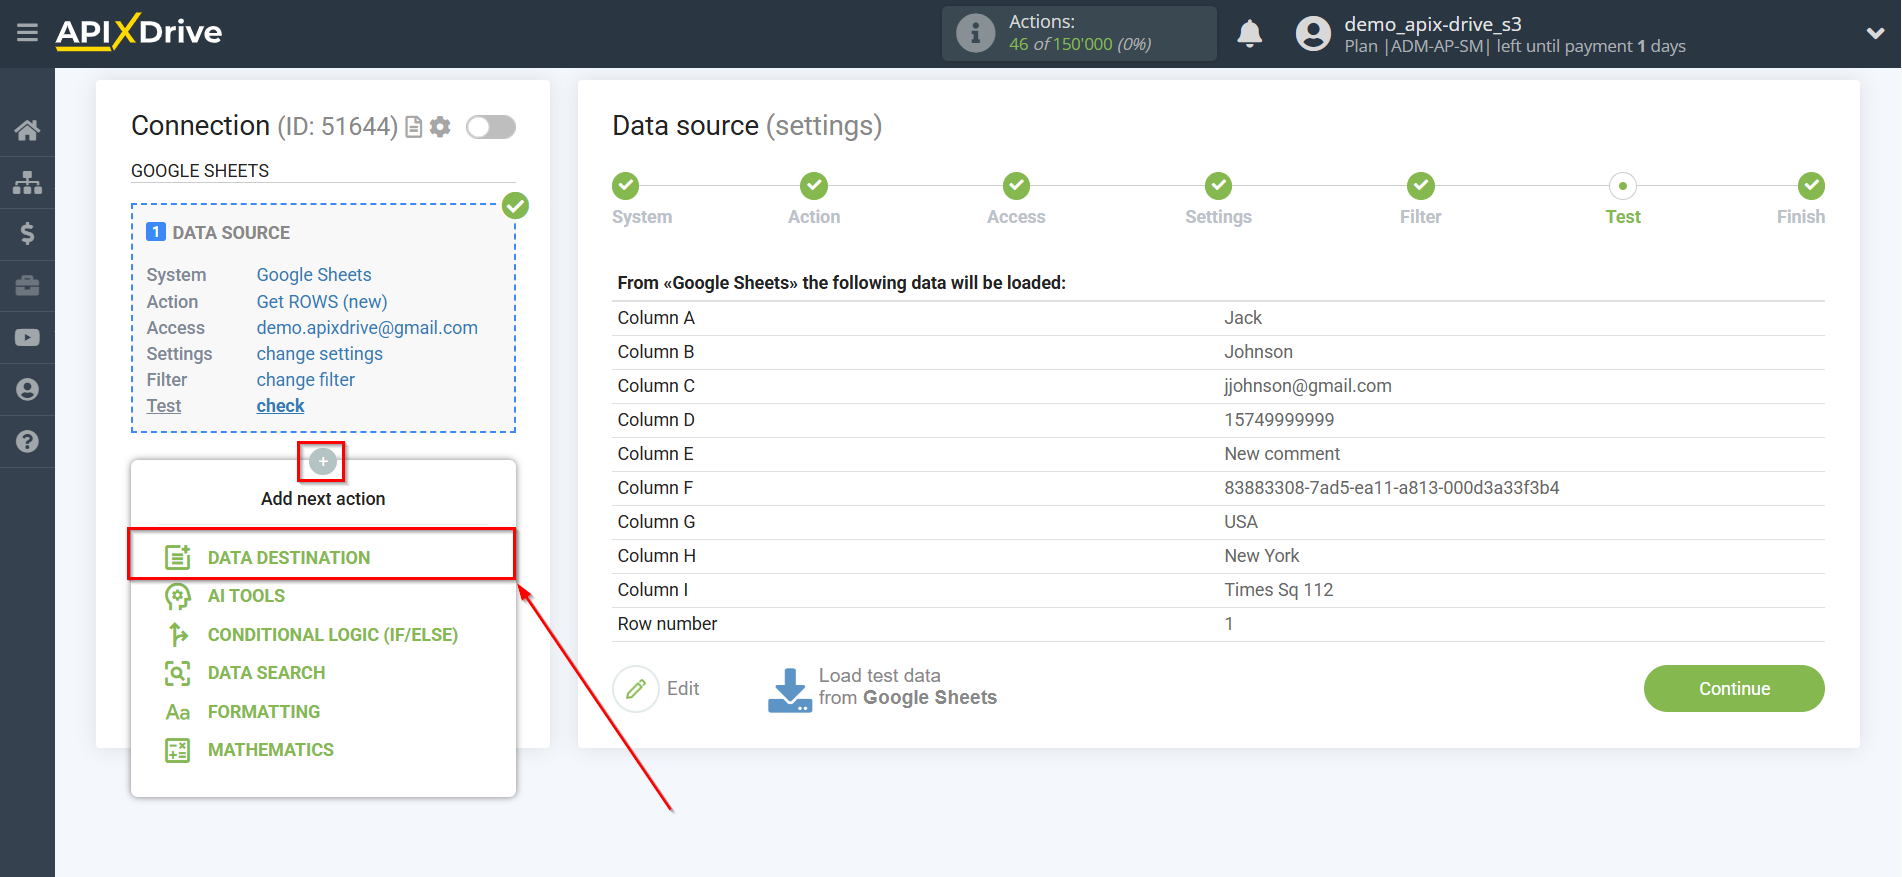Click the Conditional Logic branch icon
The width and height of the screenshot is (1902, 877).
[178, 635]
